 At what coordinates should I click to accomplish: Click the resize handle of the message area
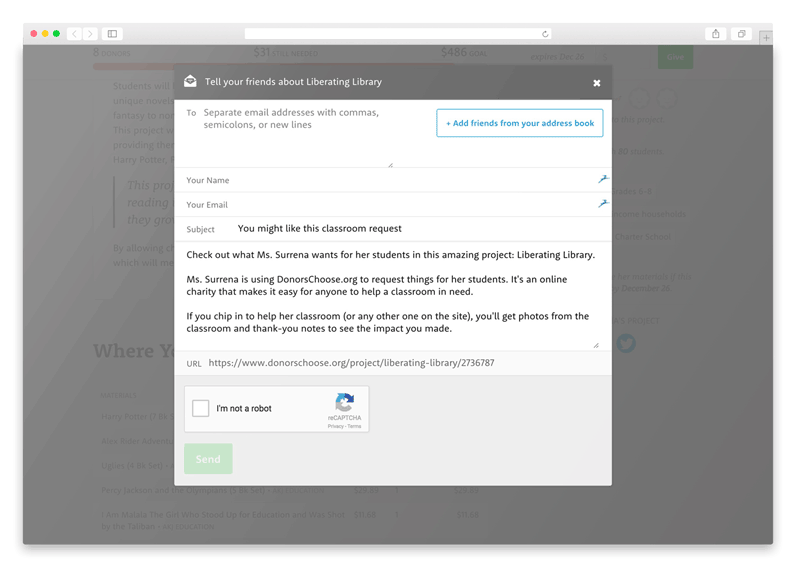coord(596,345)
